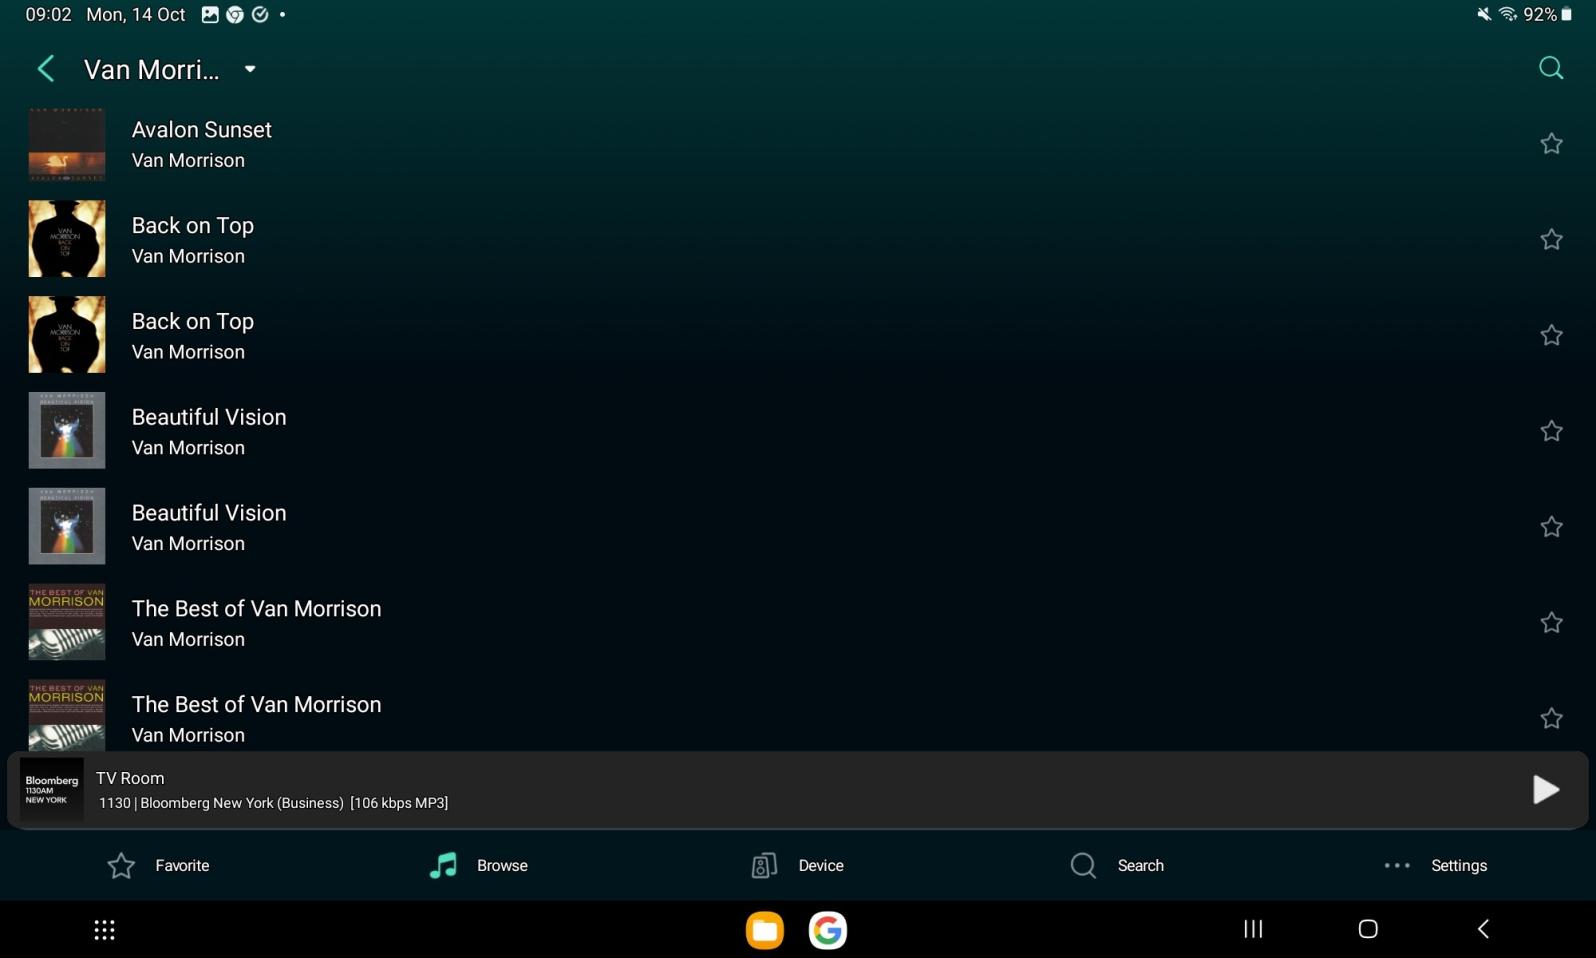Select the Avalon Sunset title
This screenshot has height=958, width=1596.
(201, 130)
